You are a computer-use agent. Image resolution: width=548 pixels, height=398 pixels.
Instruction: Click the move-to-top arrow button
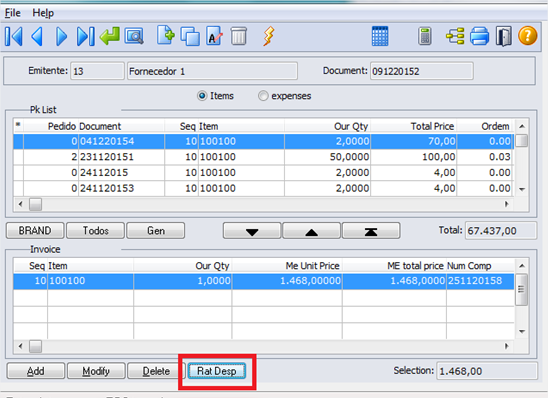point(371,231)
